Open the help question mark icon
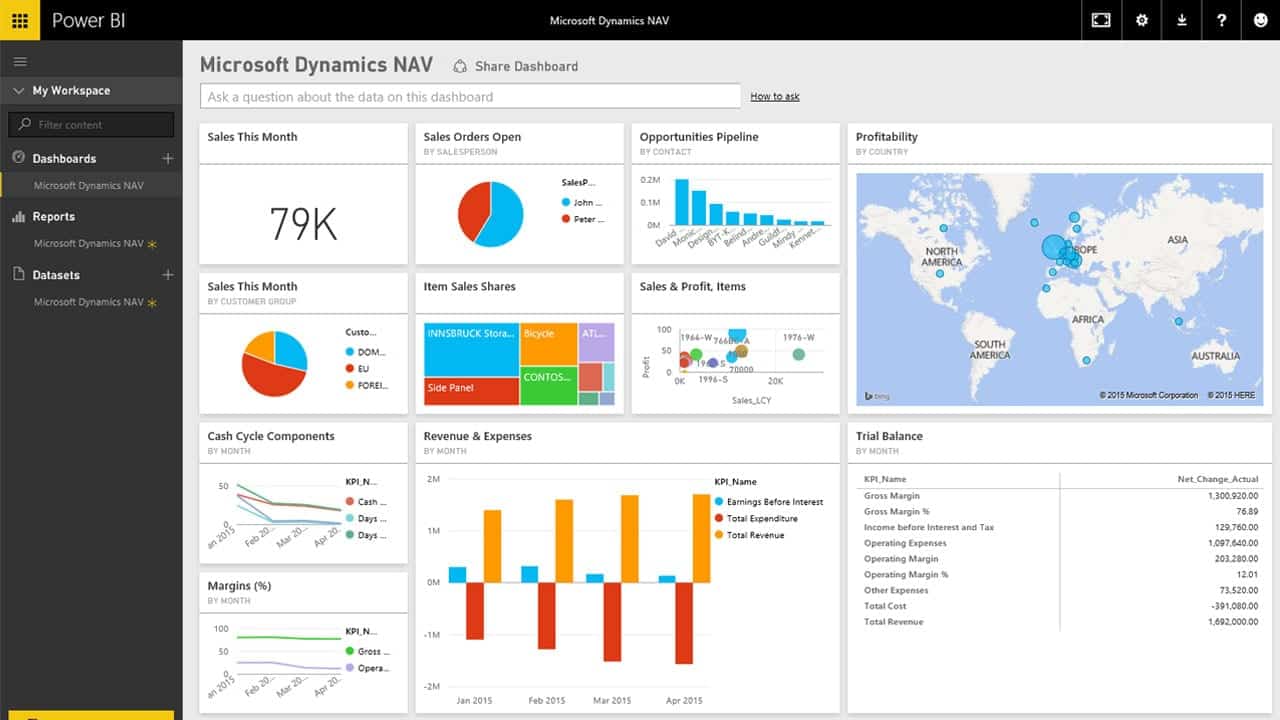Viewport: 1280px width, 720px height. point(1221,20)
